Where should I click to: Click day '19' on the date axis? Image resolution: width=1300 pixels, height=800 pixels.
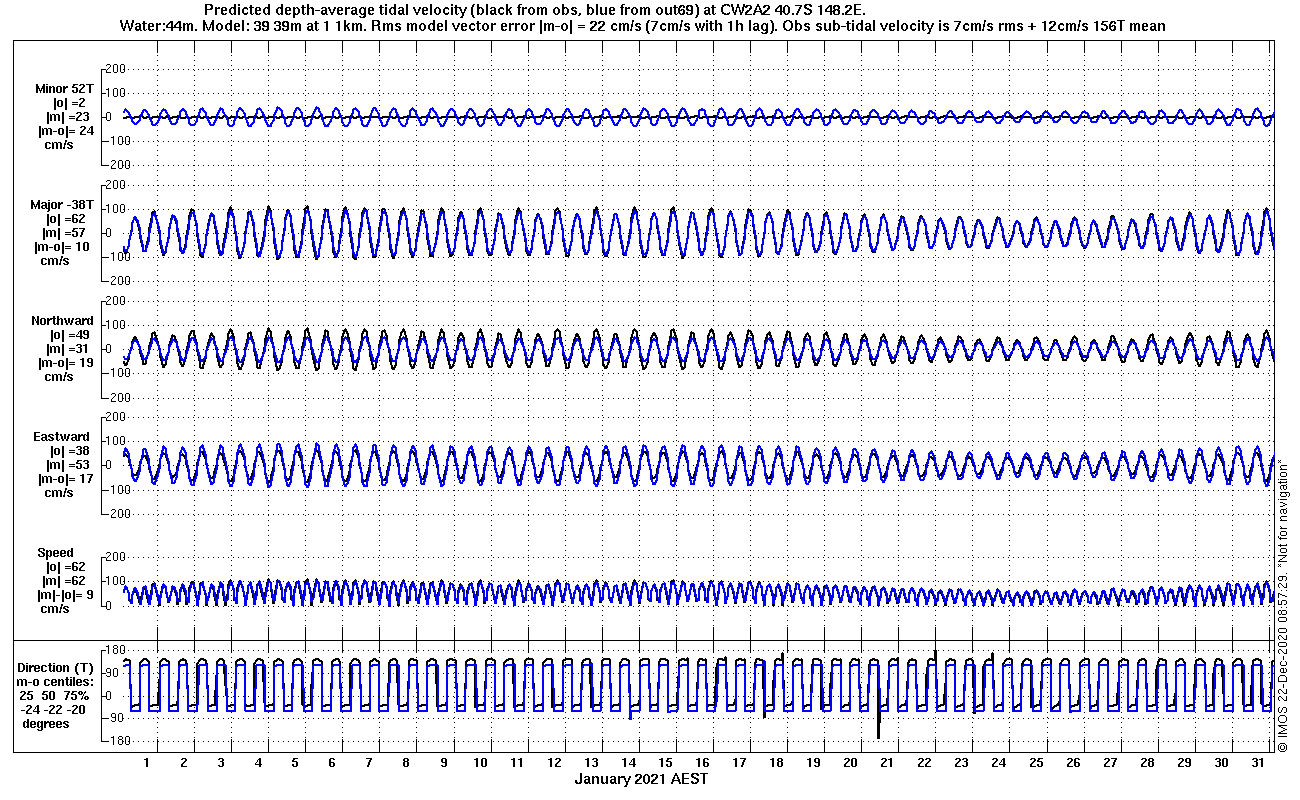pos(813,763)
